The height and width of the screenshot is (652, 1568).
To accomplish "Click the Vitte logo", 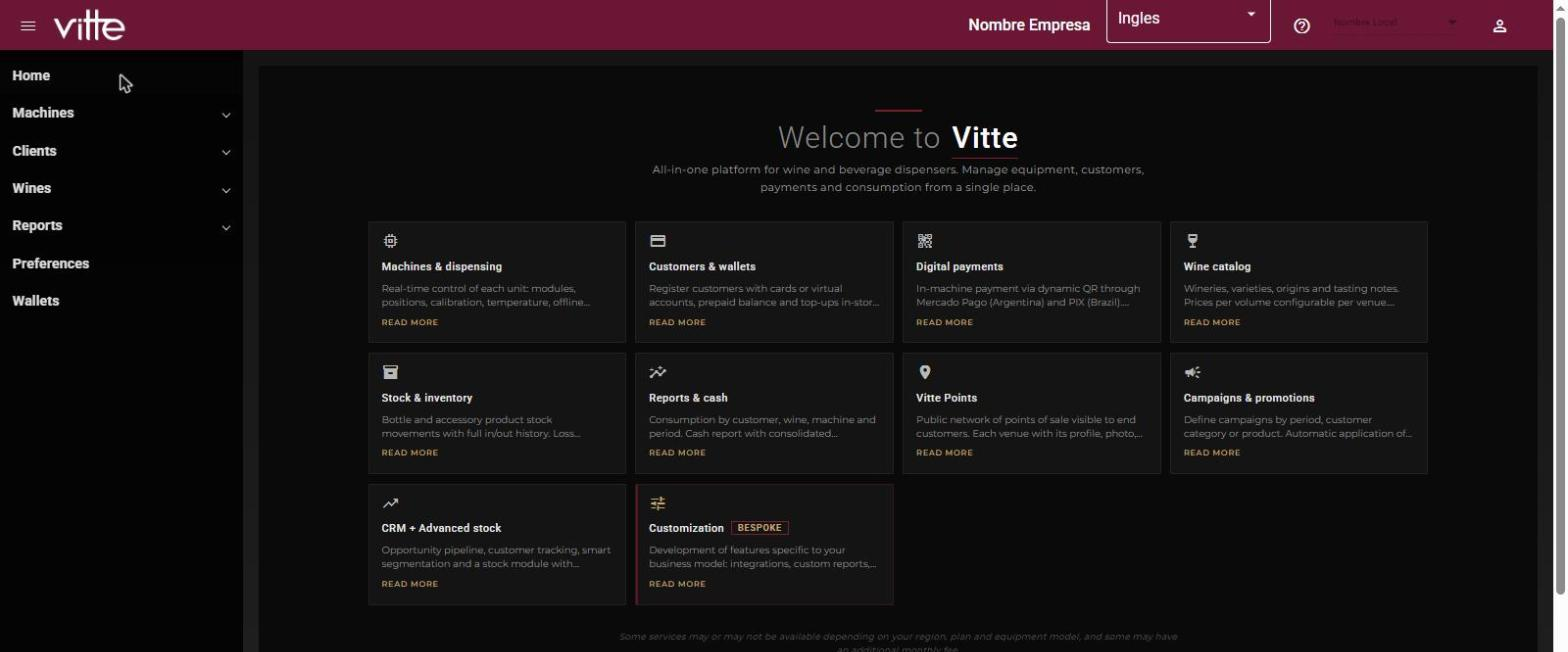I will coord(89,26).
